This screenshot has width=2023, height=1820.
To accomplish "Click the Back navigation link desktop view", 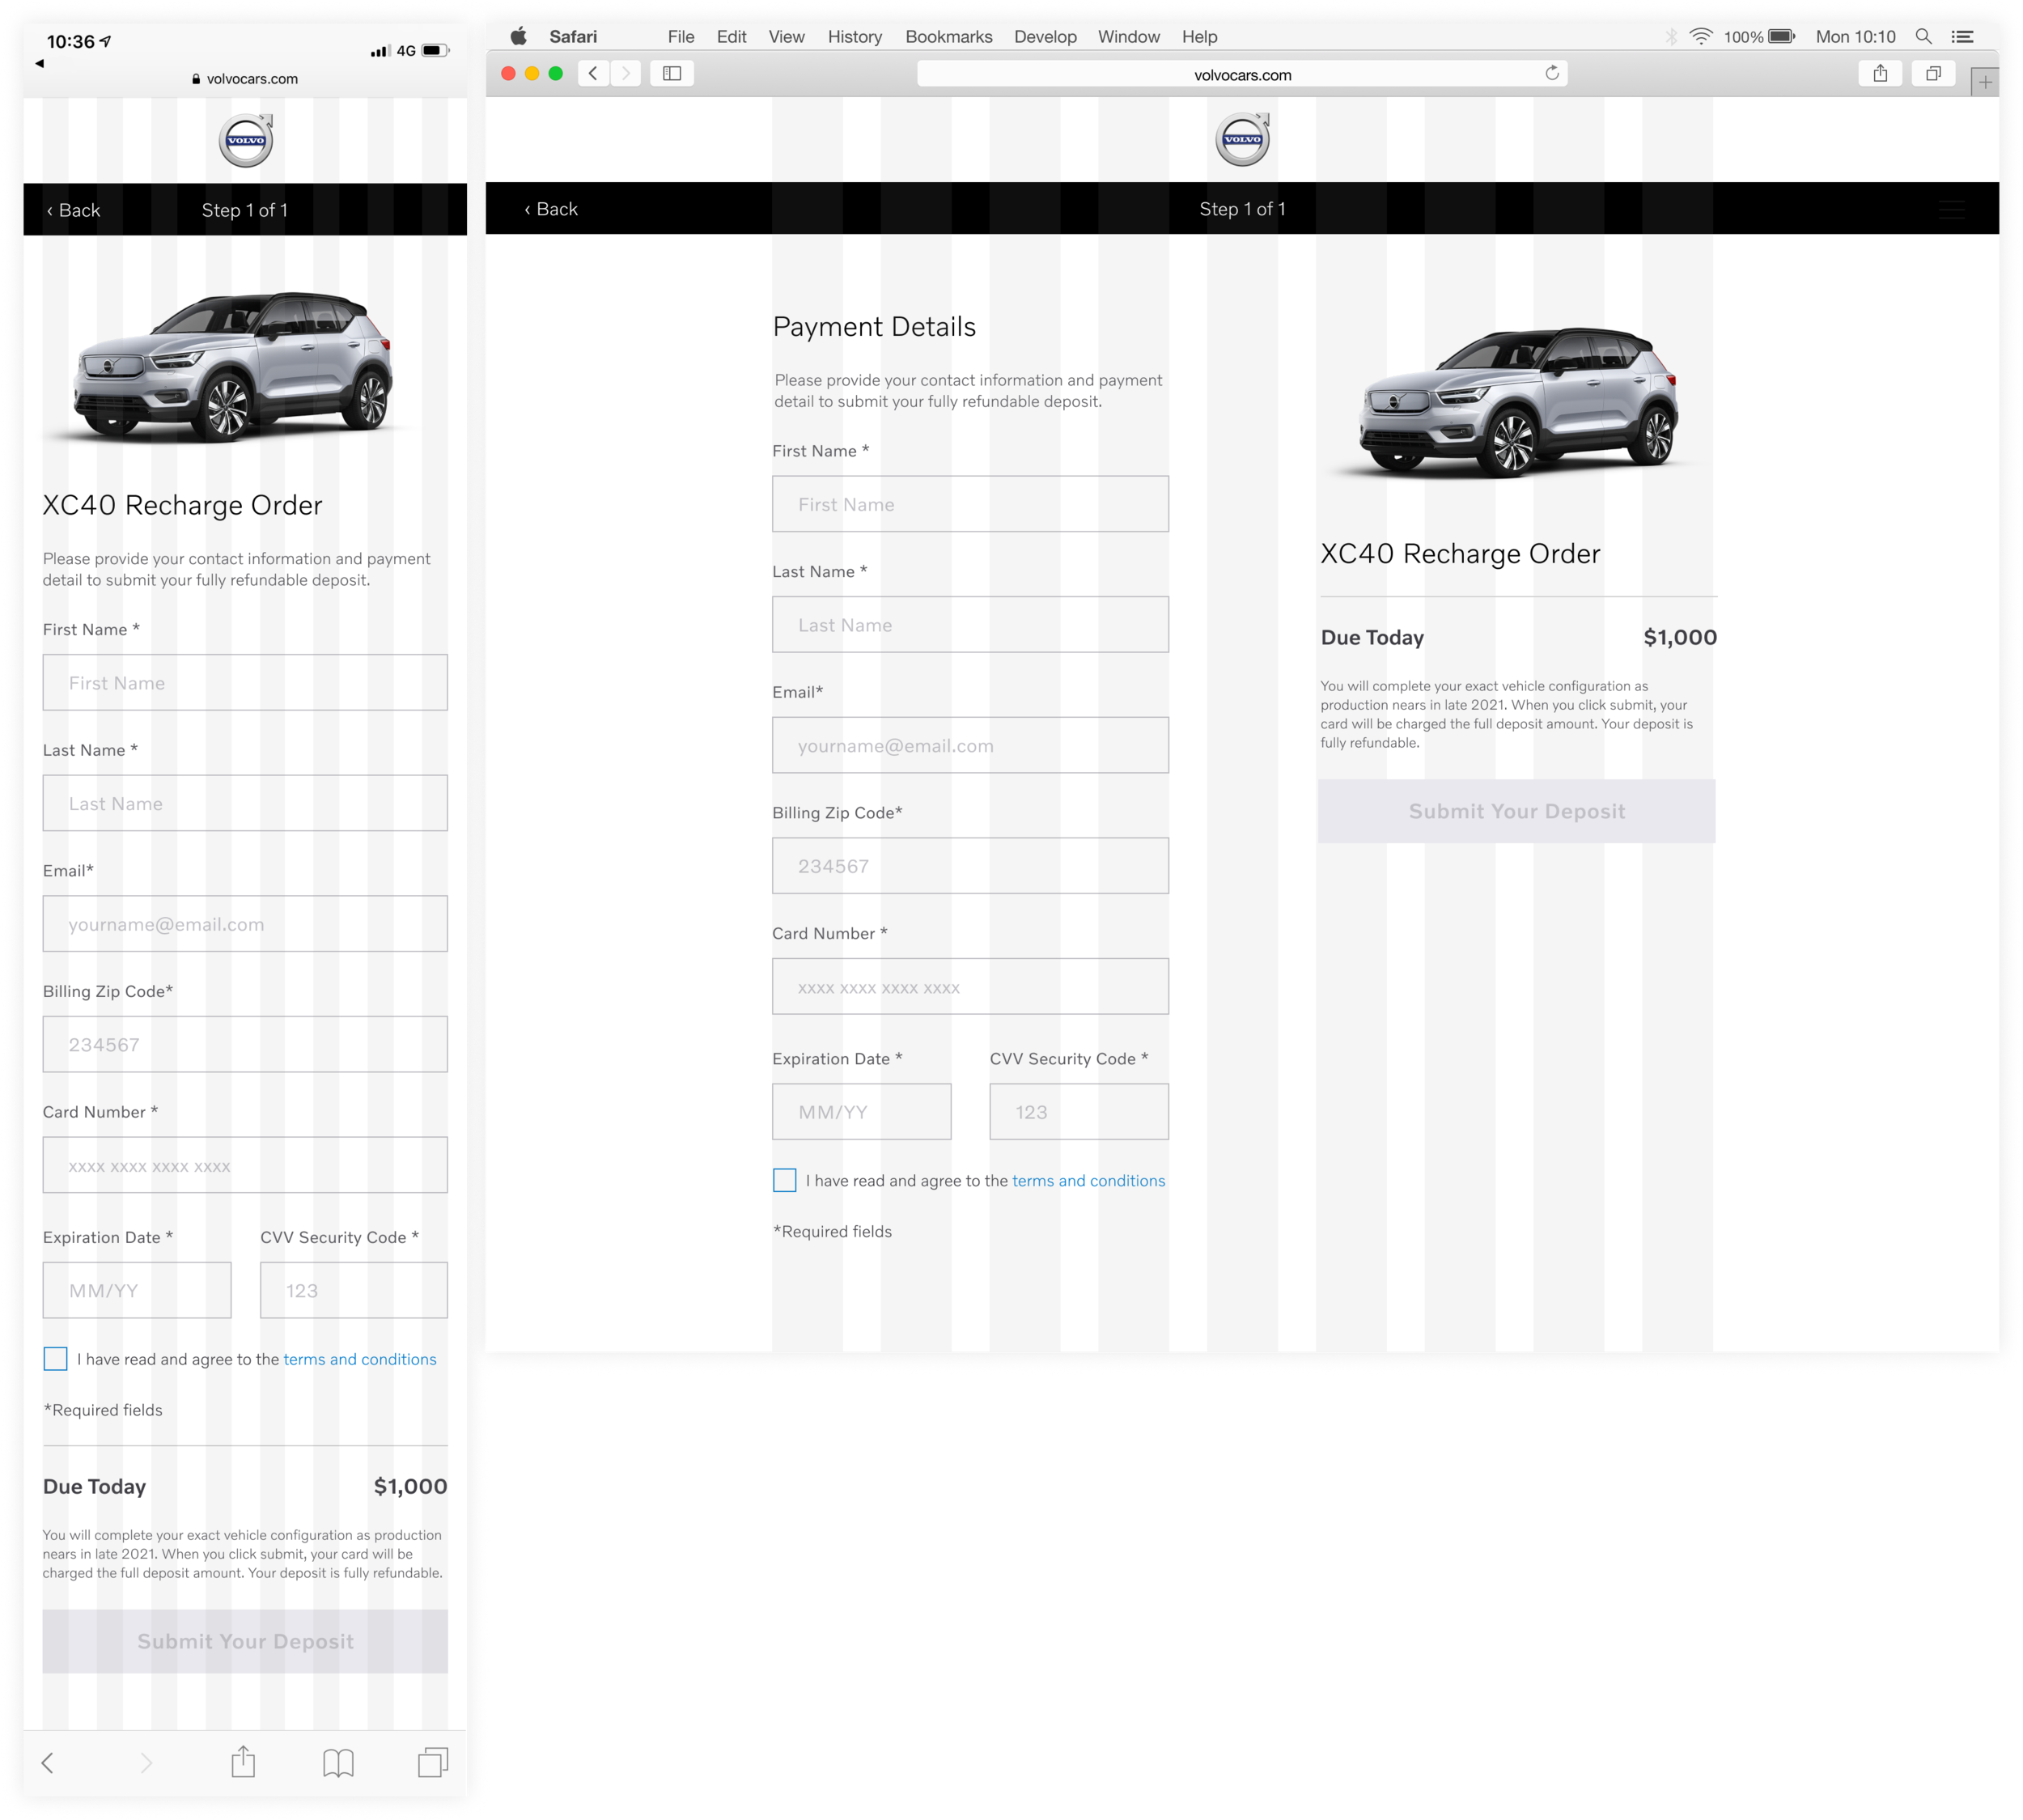I will [x=555, y=209].
